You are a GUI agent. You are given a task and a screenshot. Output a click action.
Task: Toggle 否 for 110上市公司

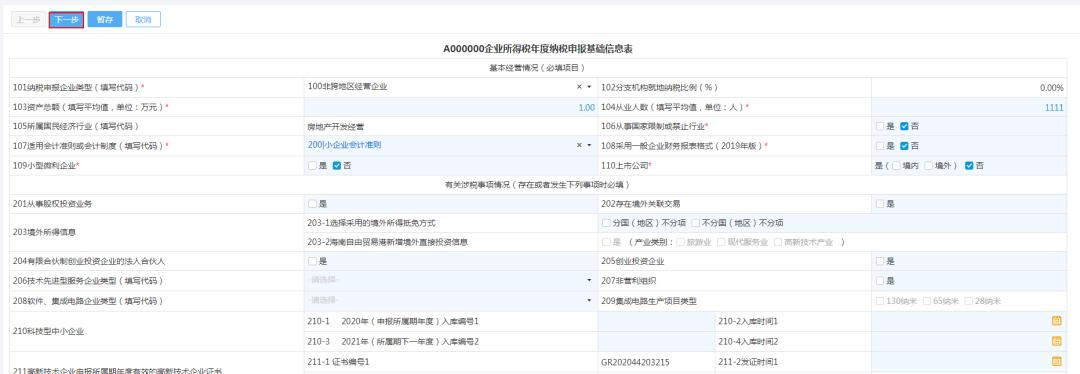point(969,165)
